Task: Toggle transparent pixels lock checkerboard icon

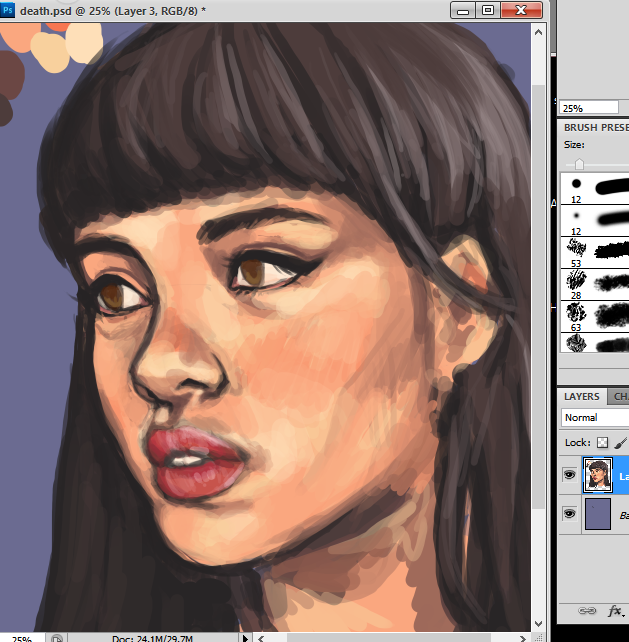Action: pos(602,443)
